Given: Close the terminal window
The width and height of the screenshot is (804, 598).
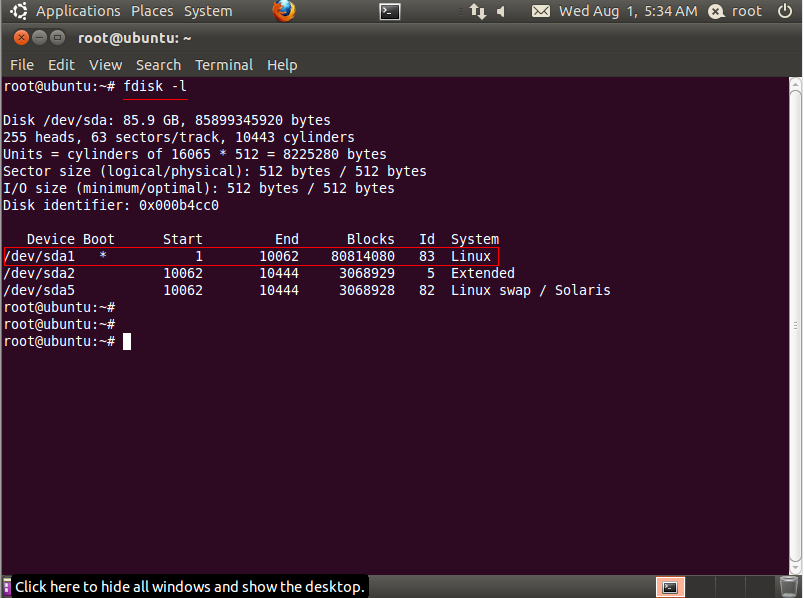Looking at the screenshot, I should pos(21,37).
